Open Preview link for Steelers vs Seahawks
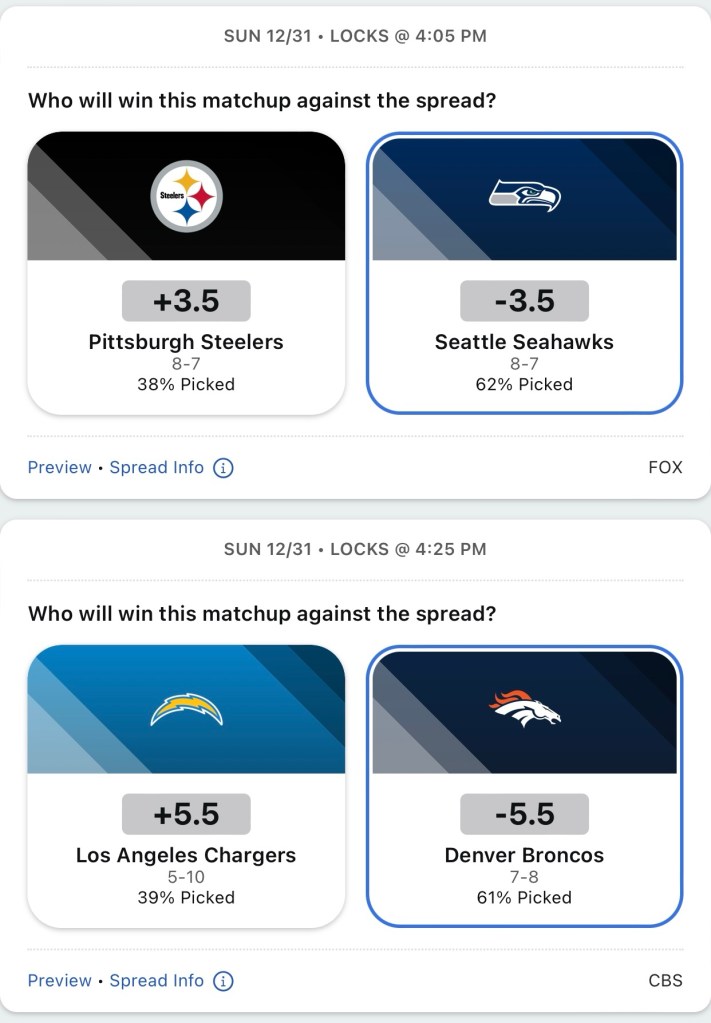 (59, 468)
